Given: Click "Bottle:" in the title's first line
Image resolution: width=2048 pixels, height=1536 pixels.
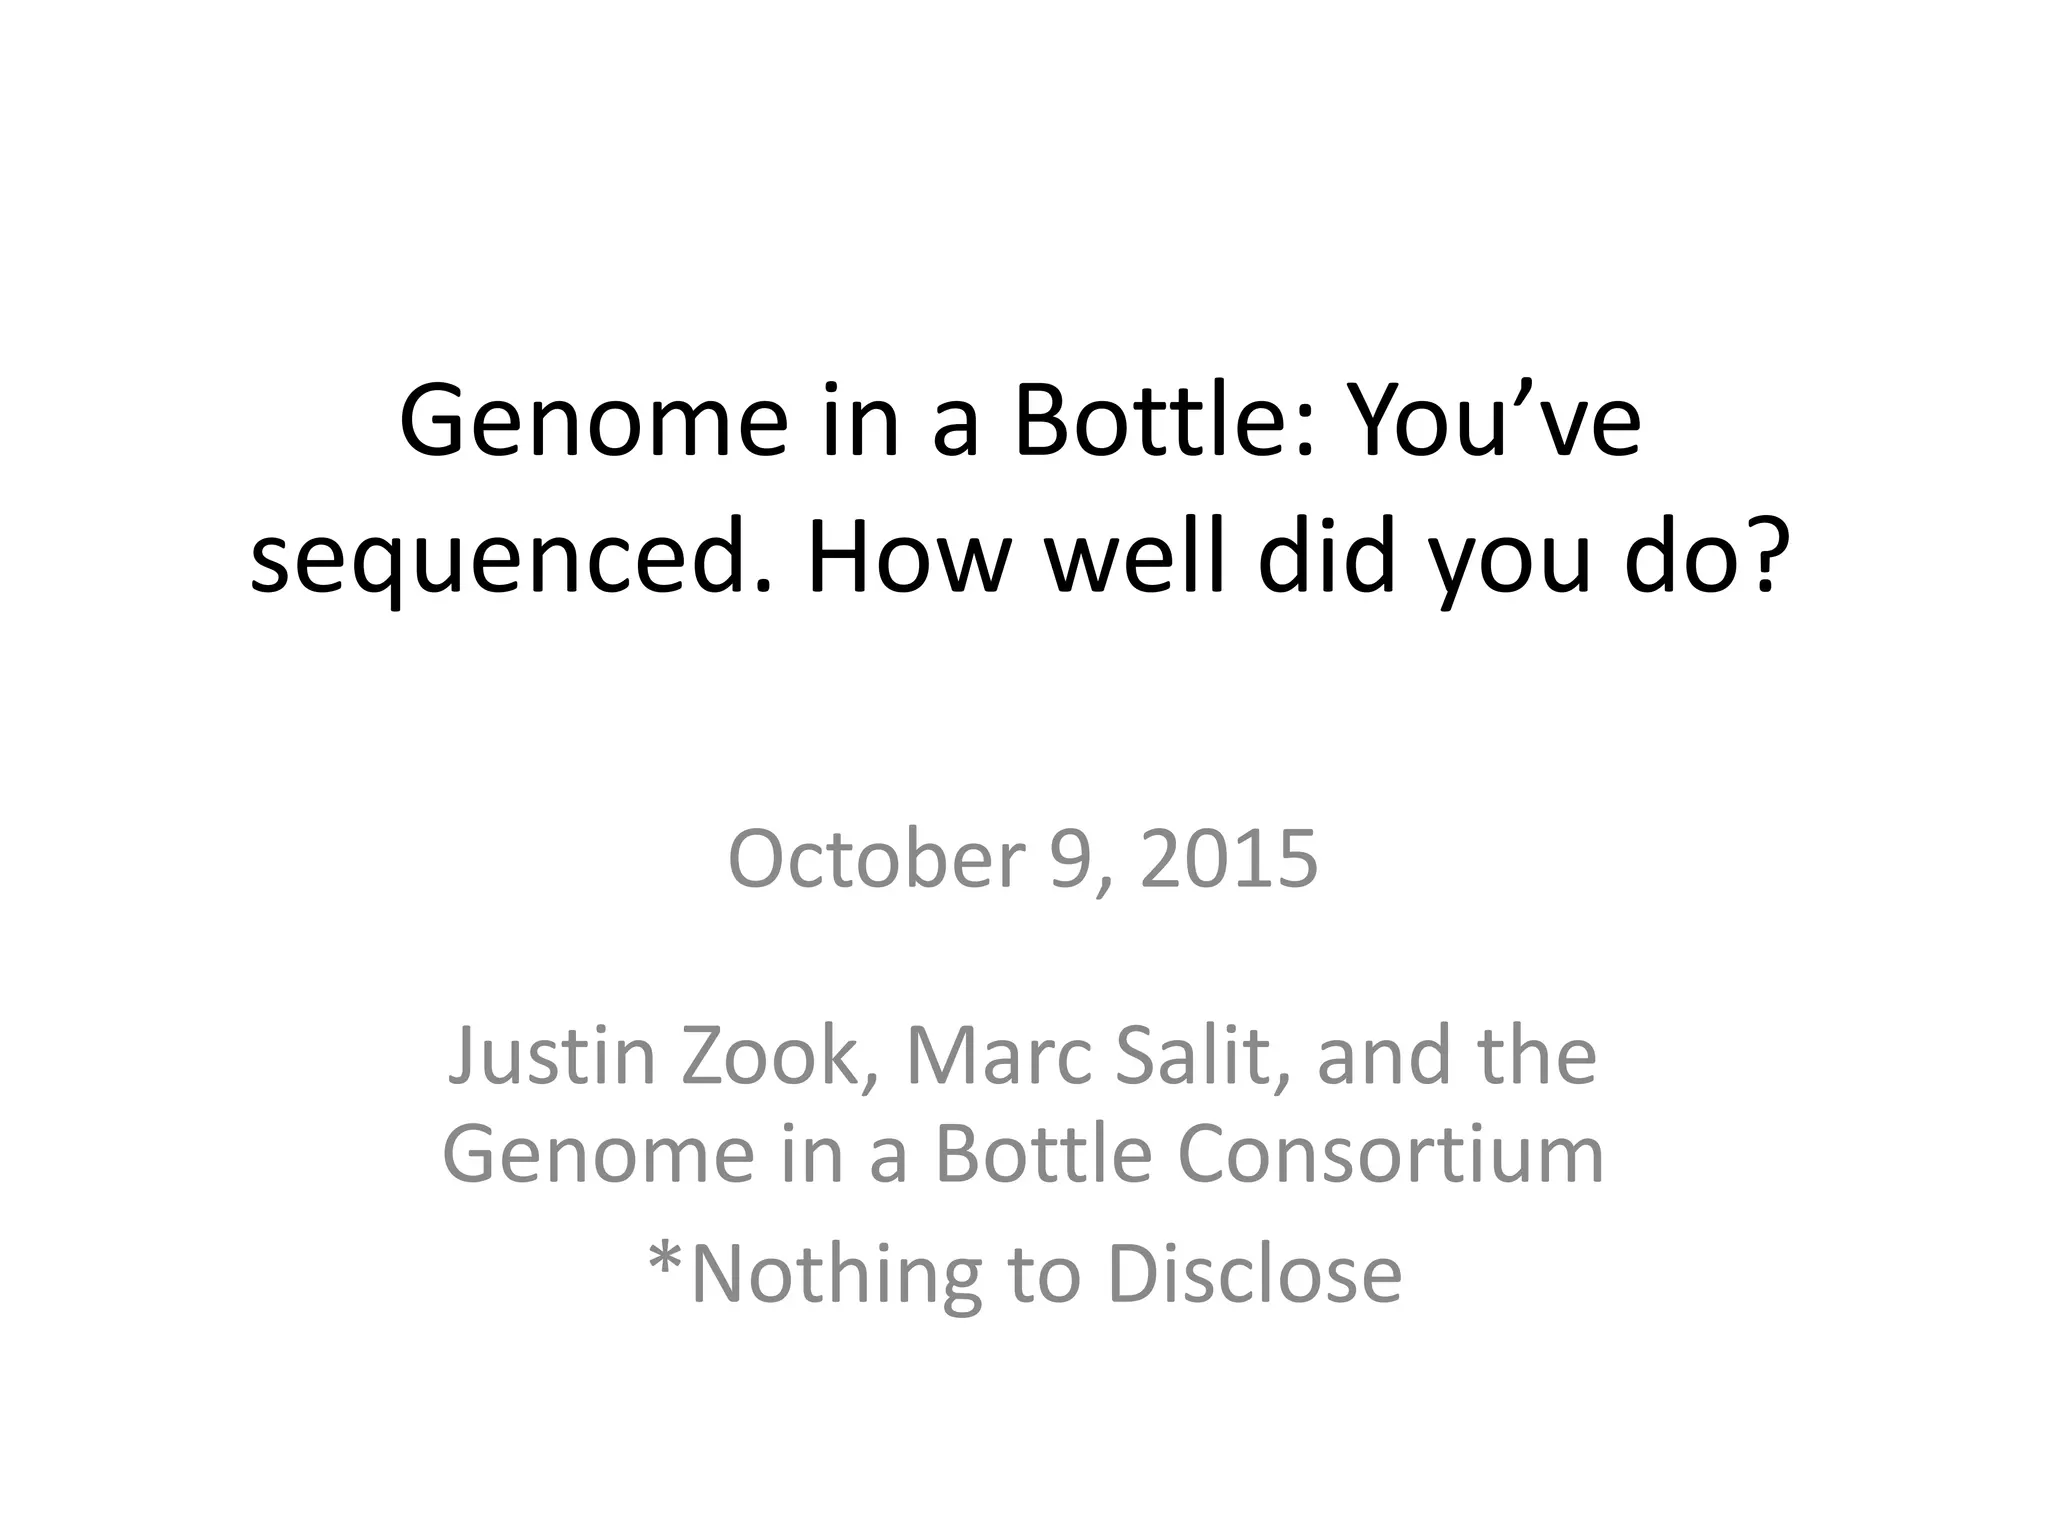Looking at the screenshot, I should click(1162, 422).
